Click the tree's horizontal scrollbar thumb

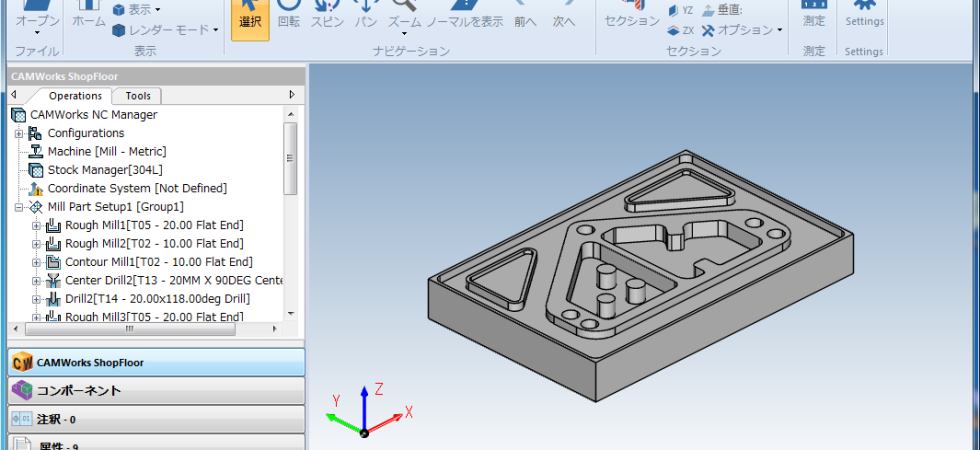click(130, 329)
